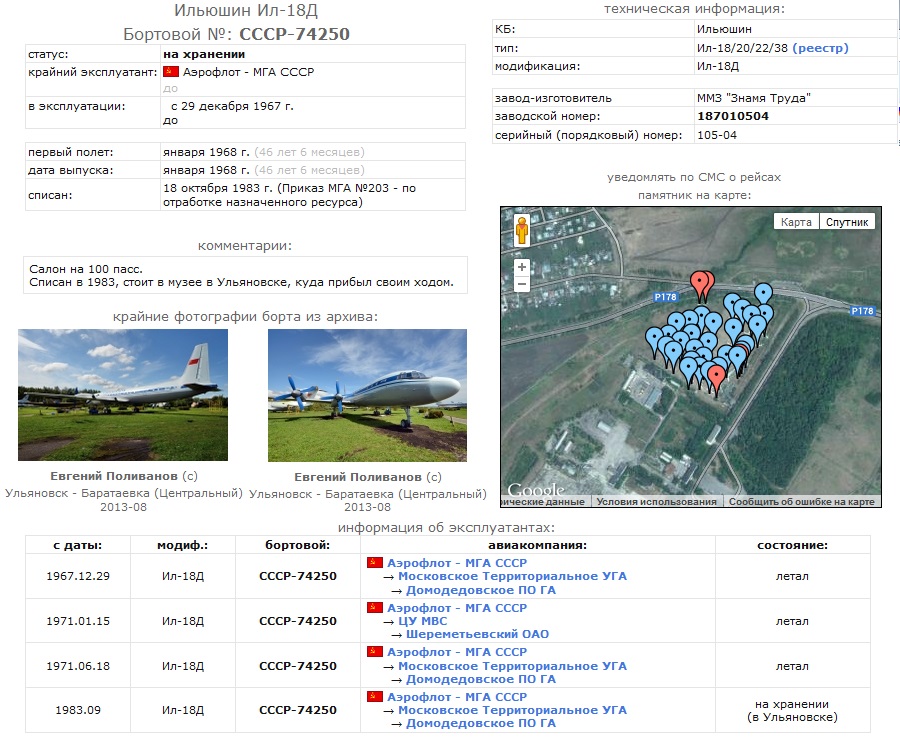The width and height of the screenshot is (900, 744).
Task: Click the topmost blue map marker
Action: (764, 294)
